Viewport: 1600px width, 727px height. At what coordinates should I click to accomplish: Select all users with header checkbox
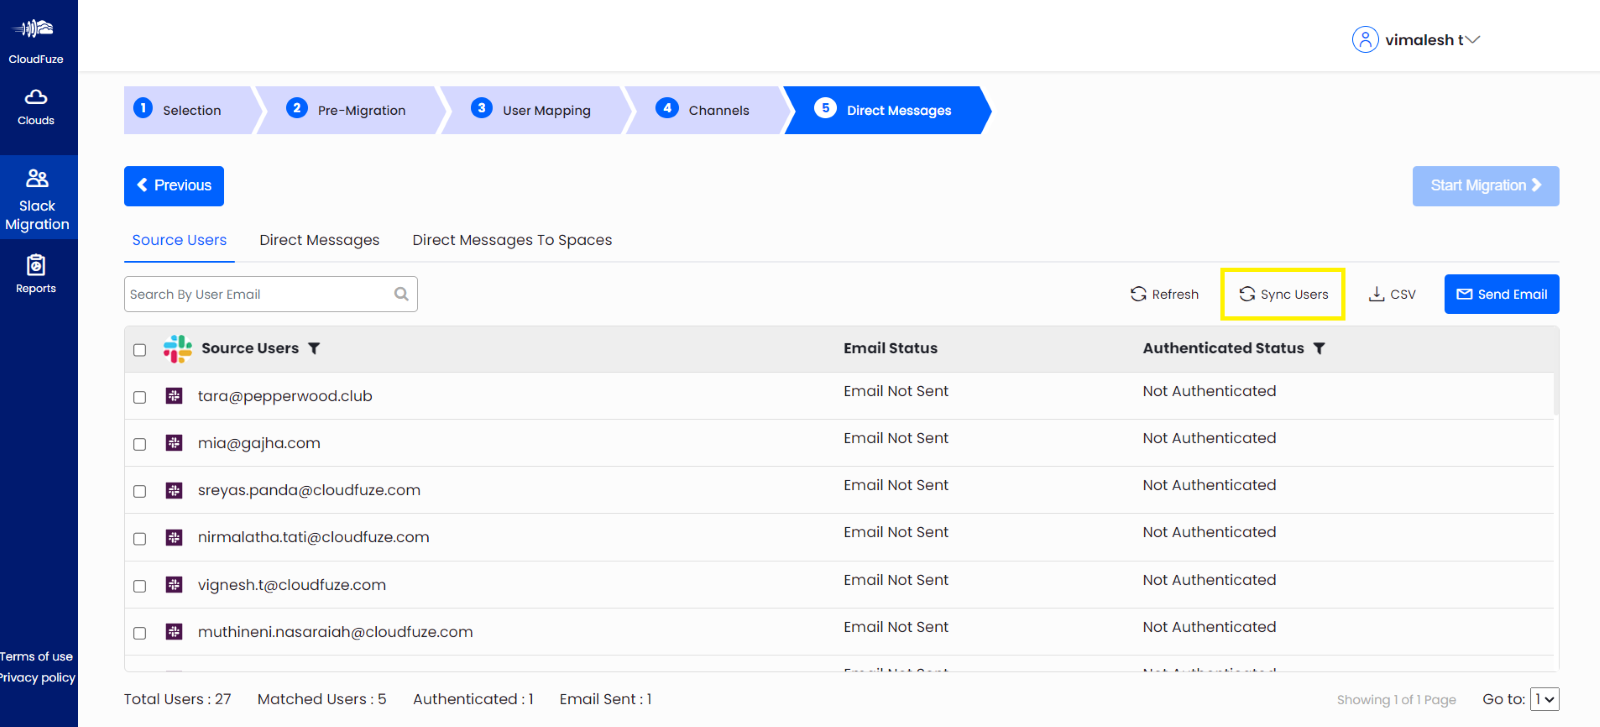click(x=140, y=350)
